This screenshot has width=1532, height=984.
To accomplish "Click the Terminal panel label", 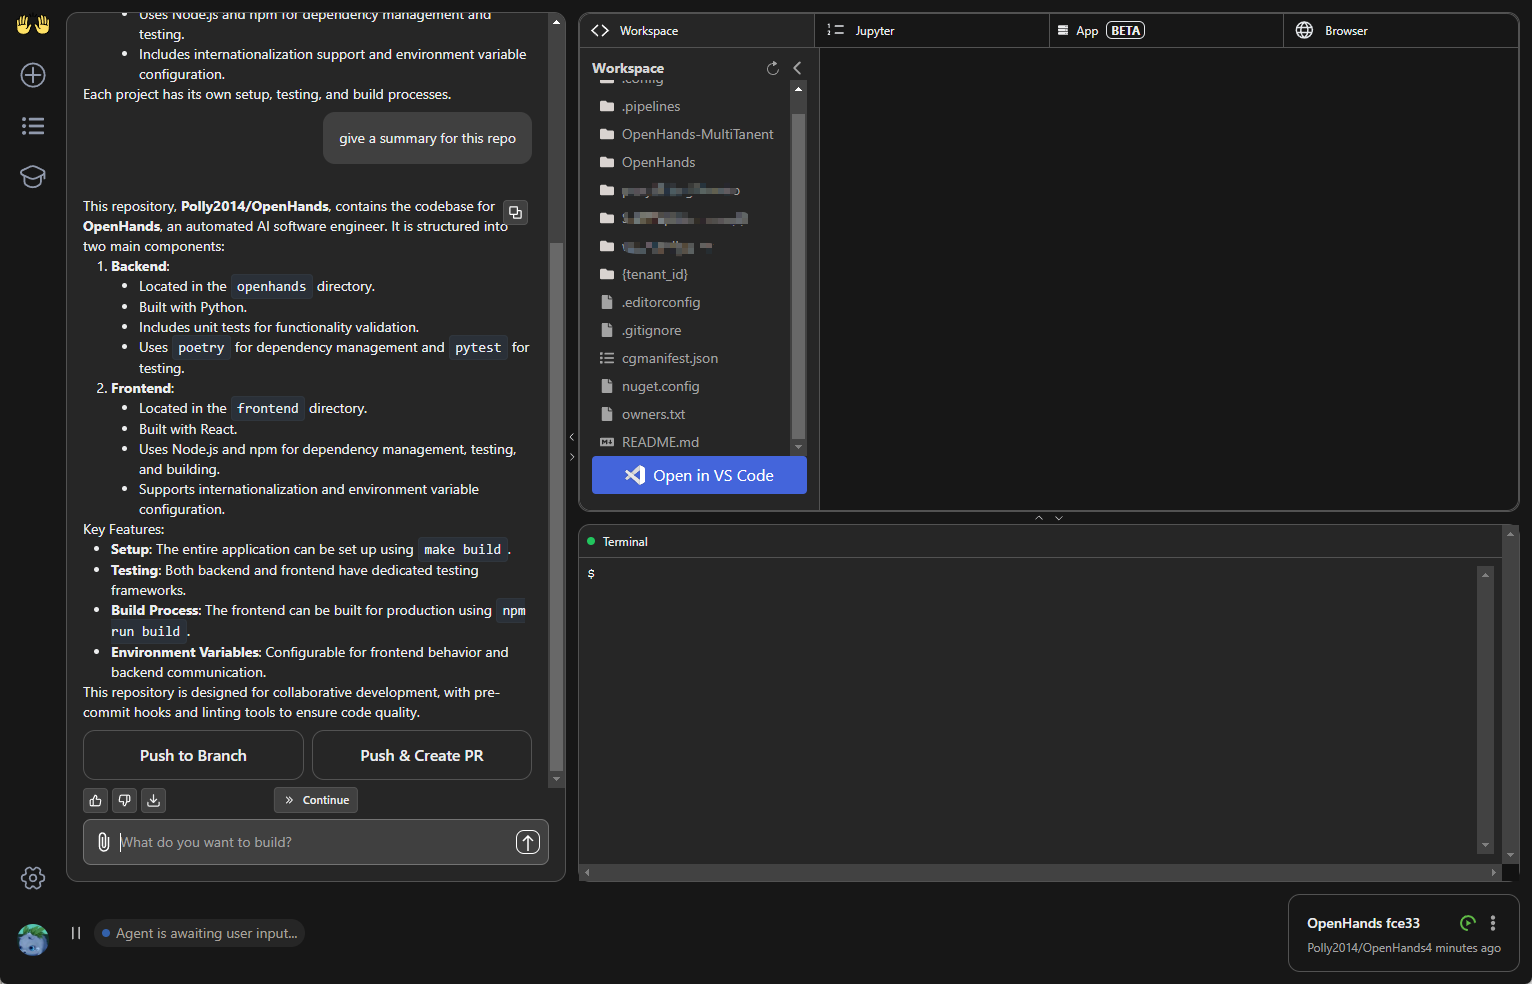I will coord(625,542).
